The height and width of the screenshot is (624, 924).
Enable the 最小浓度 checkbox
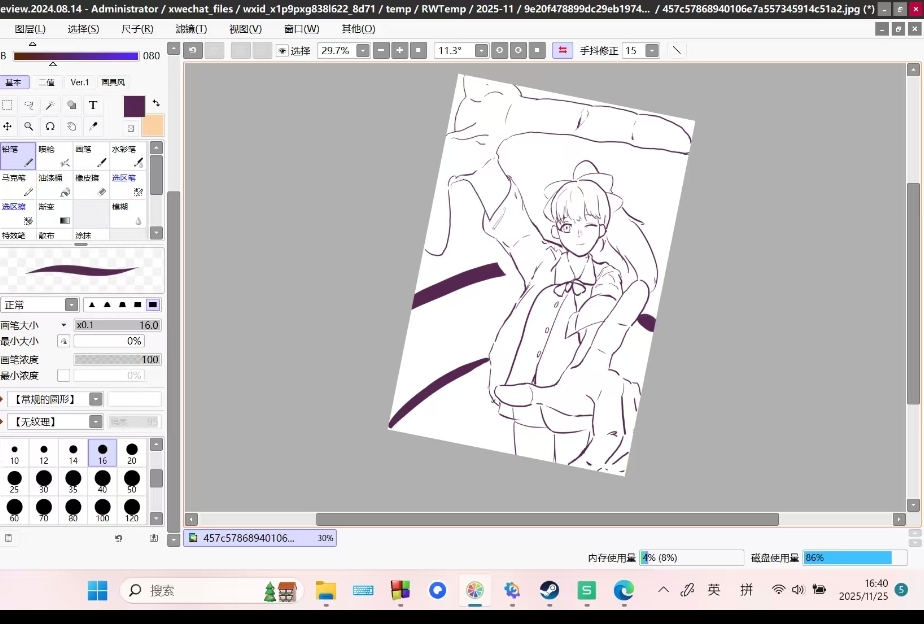pos(64,375)
